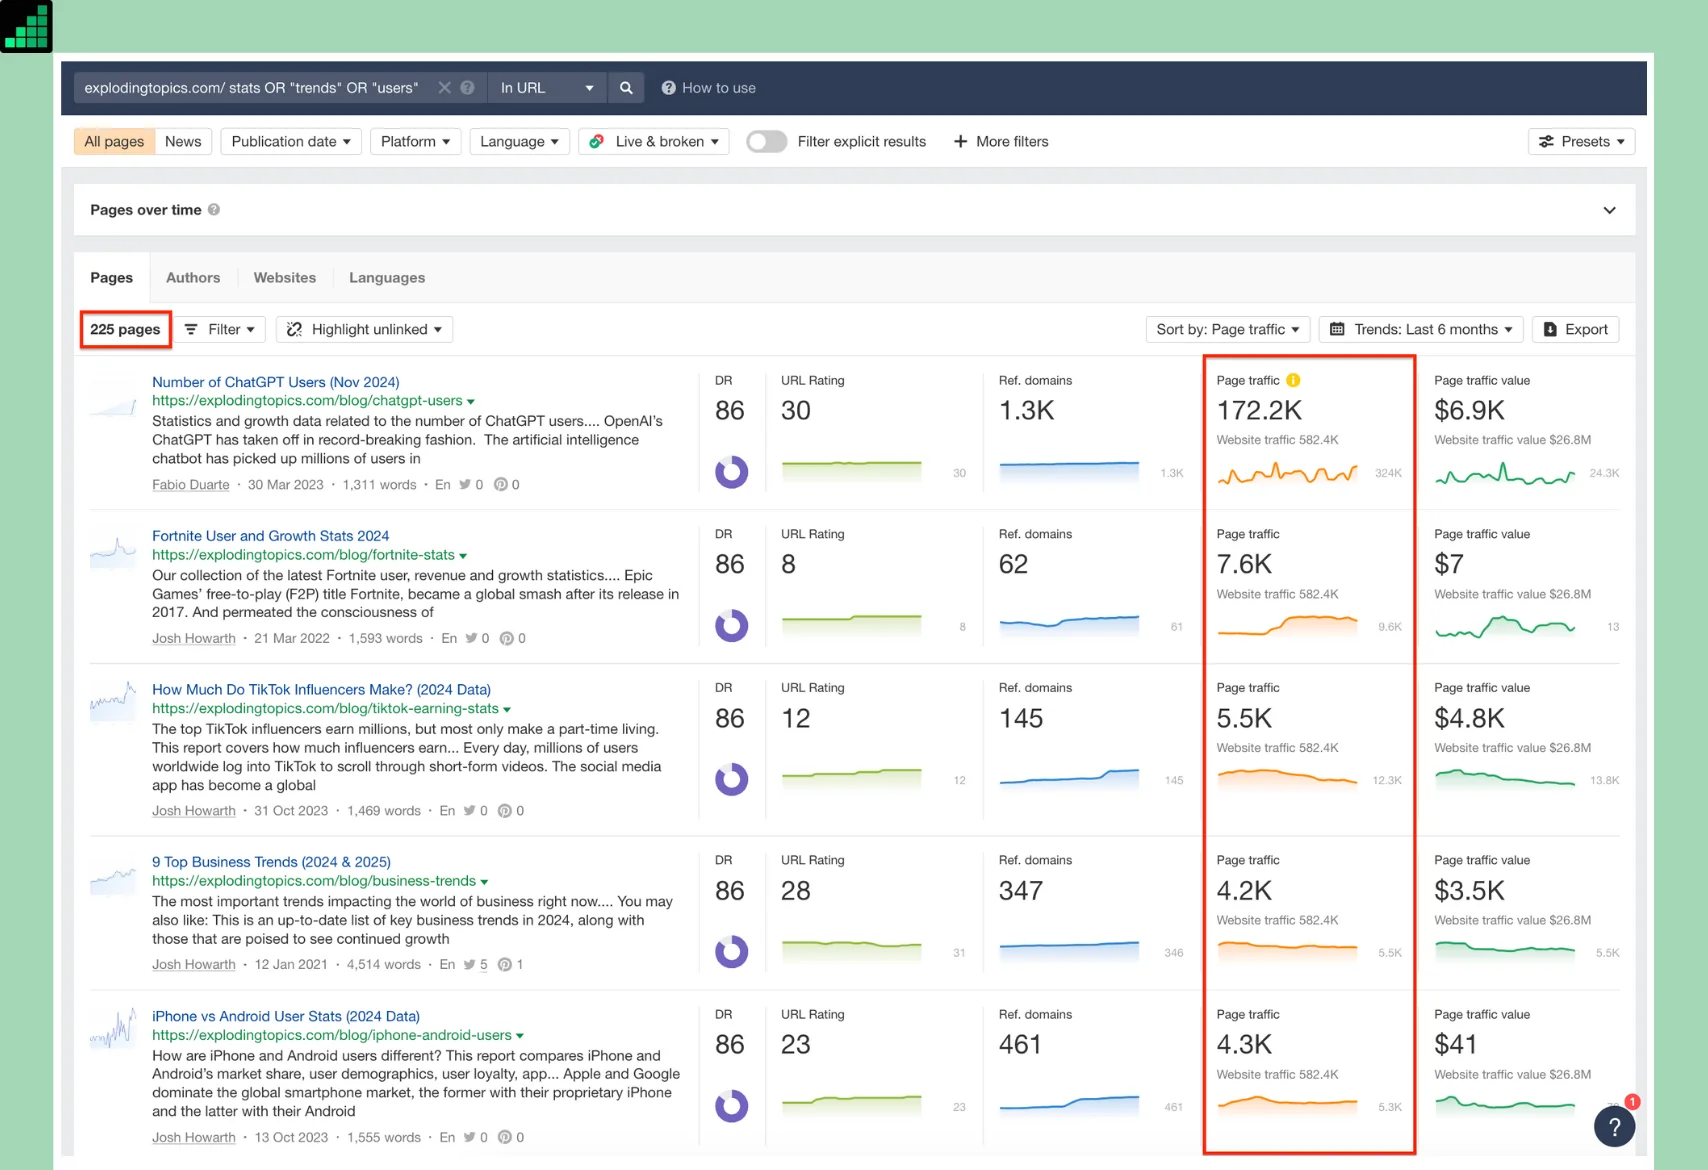This screenshot has height=1170, width=1708.
Task: Open the Sort by Page traffic dropdown
Action: [1227, 329]
